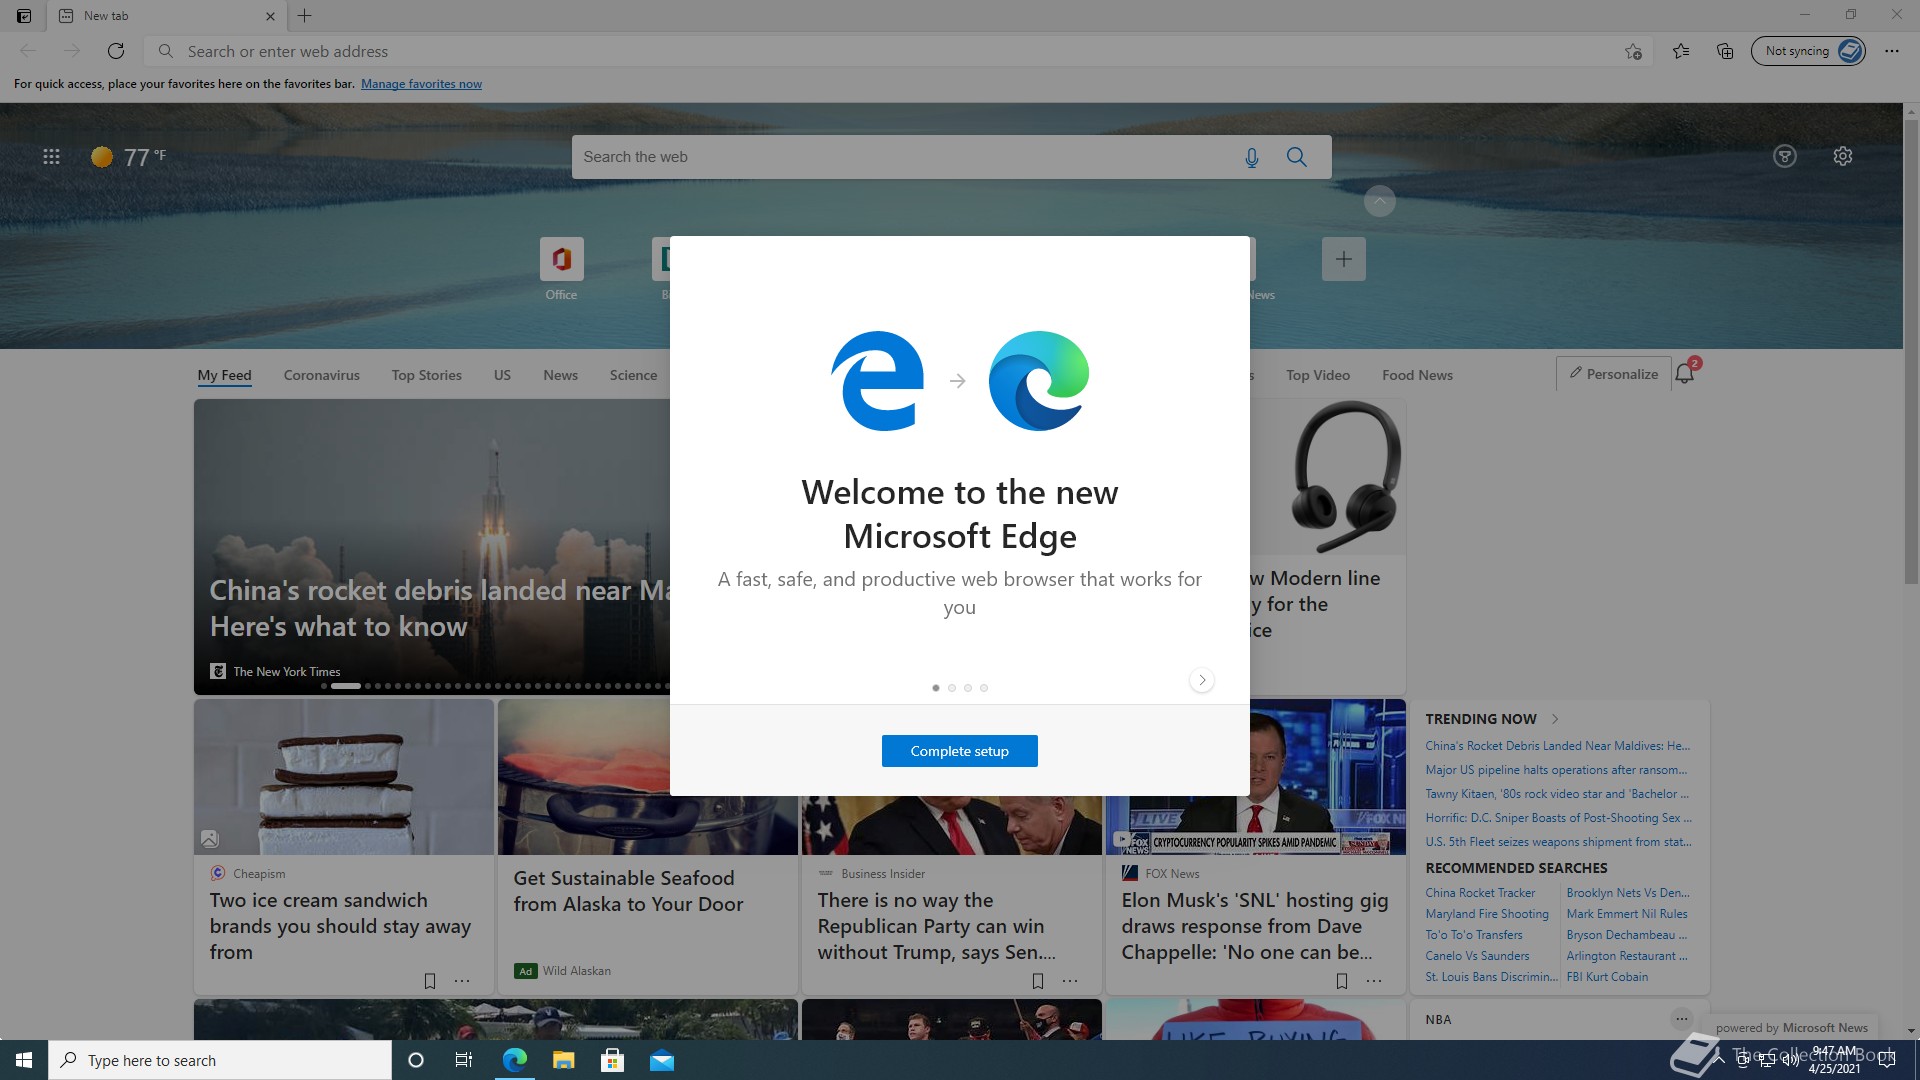Close the New tab tab
Screen dimensions: 1920x1080
[270, 16]
